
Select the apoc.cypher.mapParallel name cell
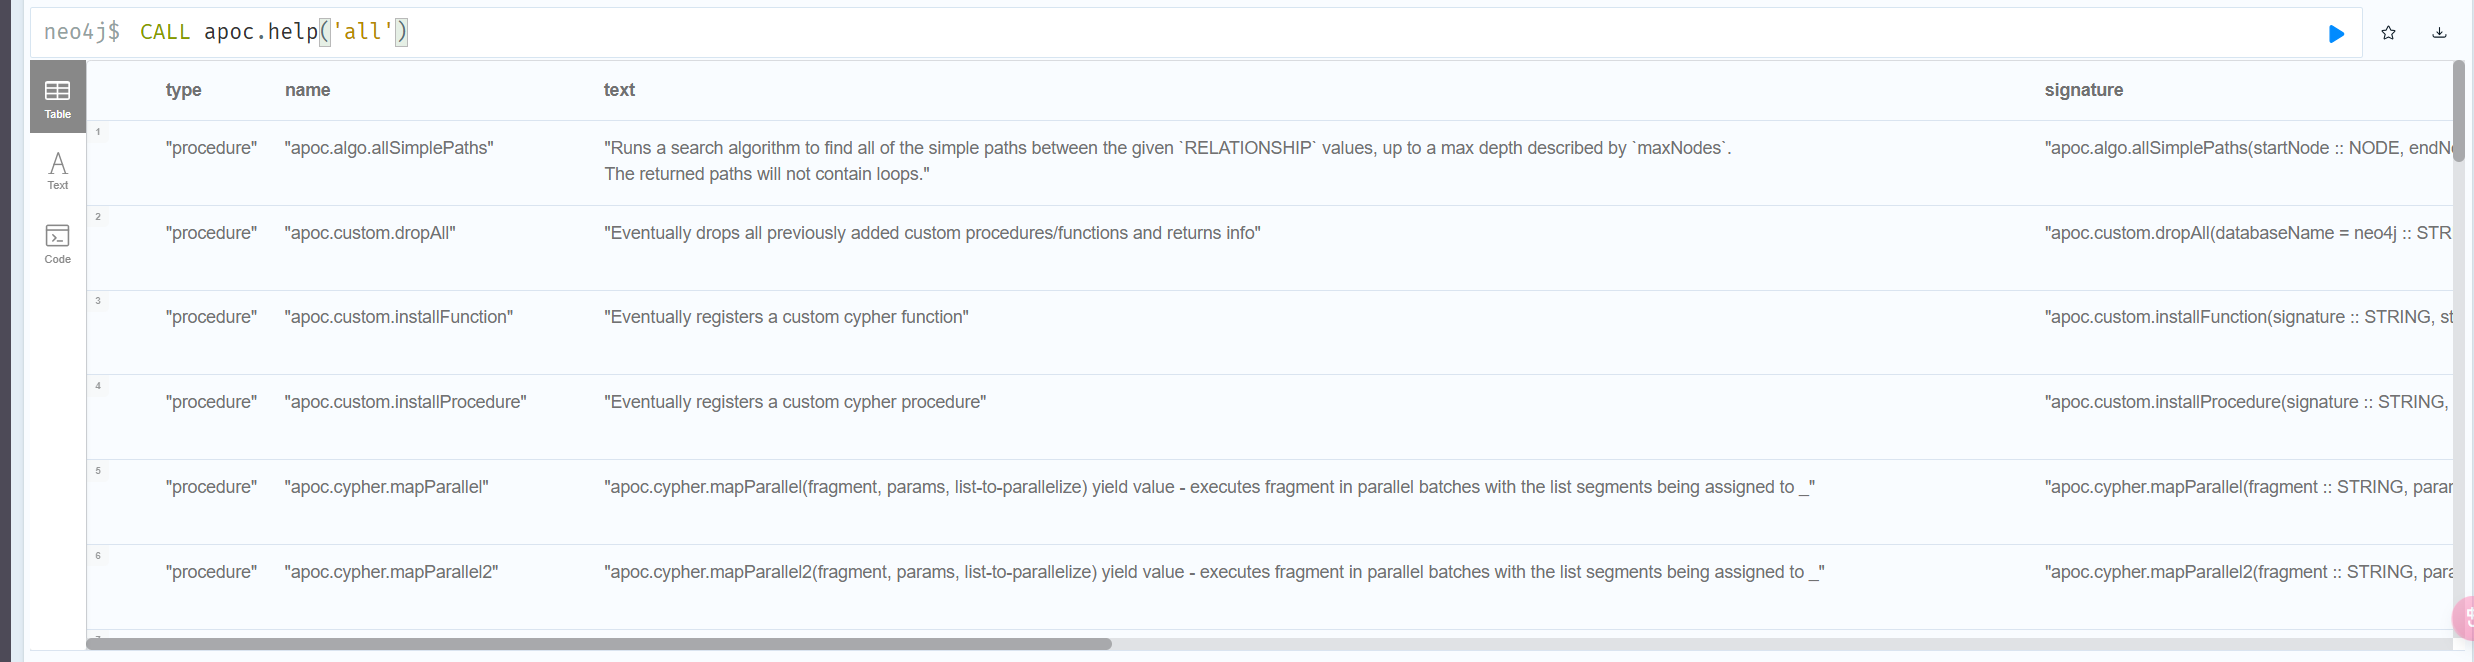click(386, 487)
